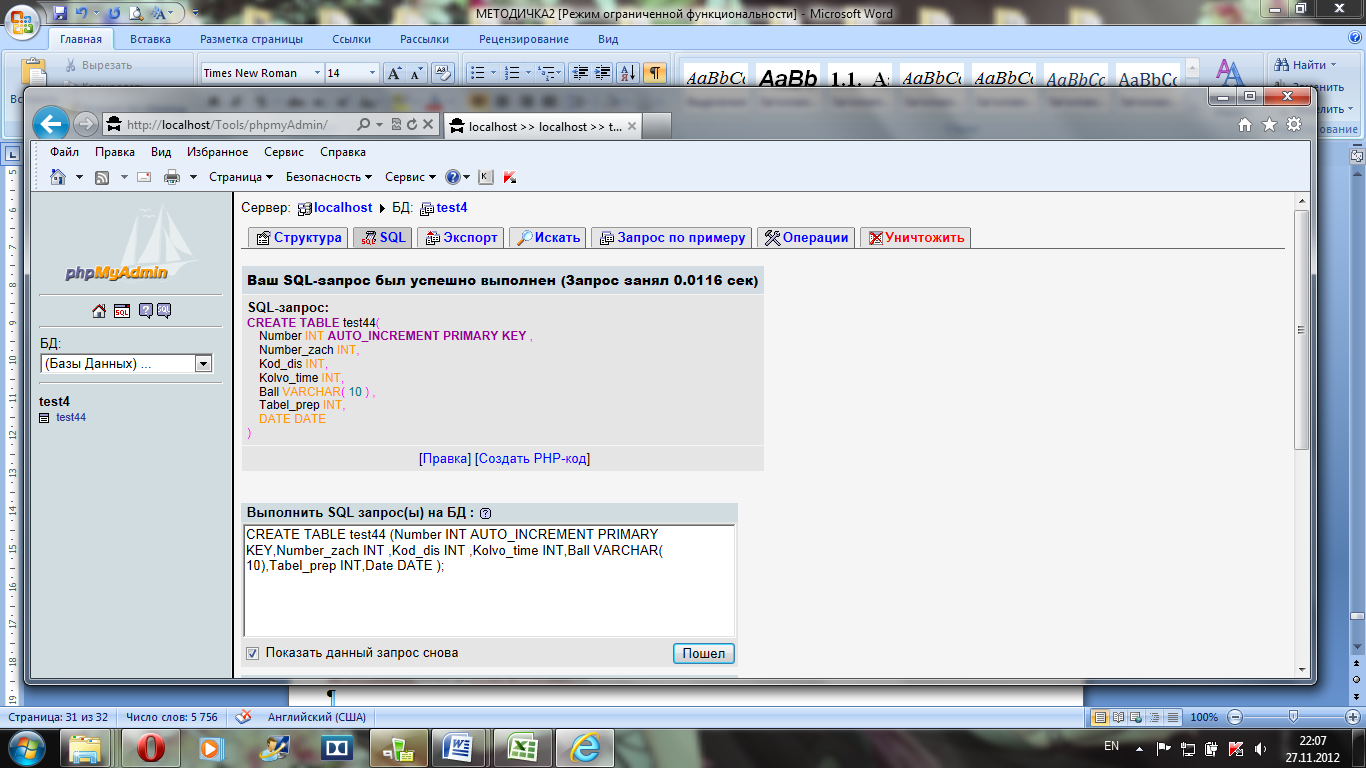Viewport: 1366px width, 768px height.
Task: Open Opera from the Windows taskbar
Action: (x=150, y=747)
